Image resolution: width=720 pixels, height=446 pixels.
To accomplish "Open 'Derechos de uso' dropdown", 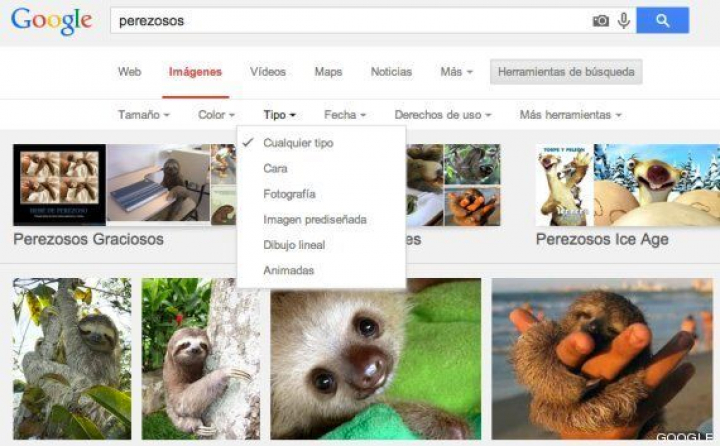I will click(x=442, y=115).
